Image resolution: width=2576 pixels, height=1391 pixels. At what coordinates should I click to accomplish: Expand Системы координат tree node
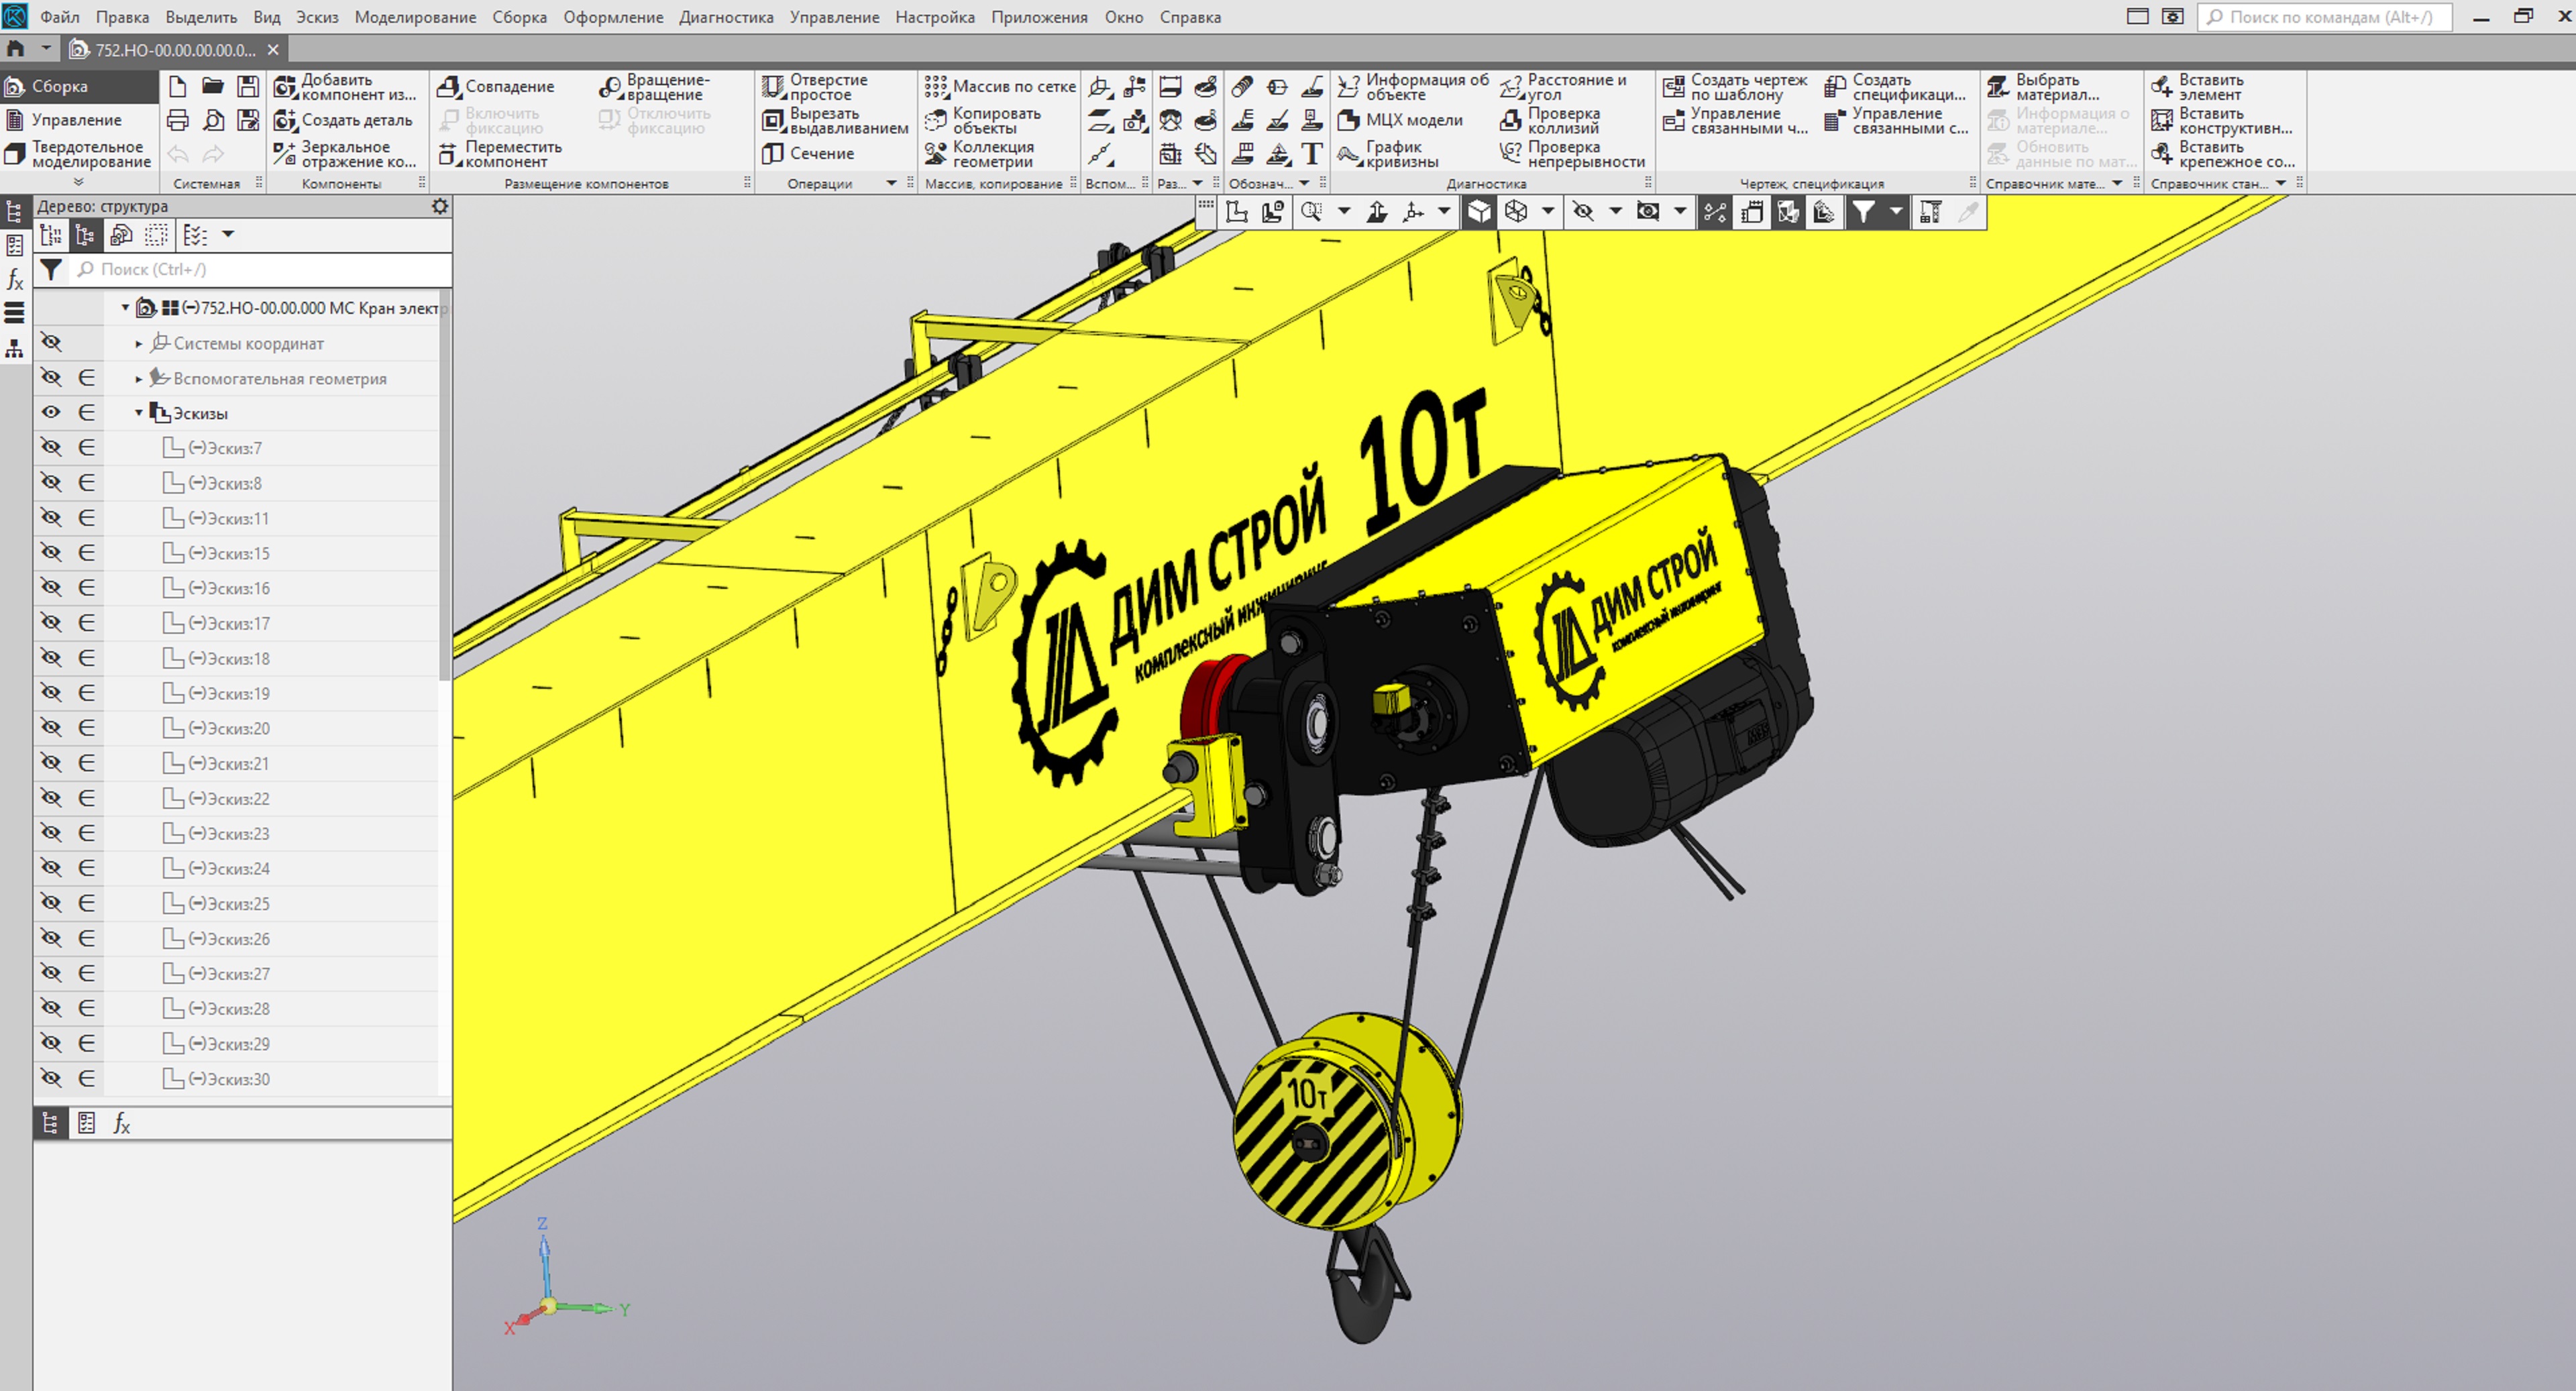[139, 344]
